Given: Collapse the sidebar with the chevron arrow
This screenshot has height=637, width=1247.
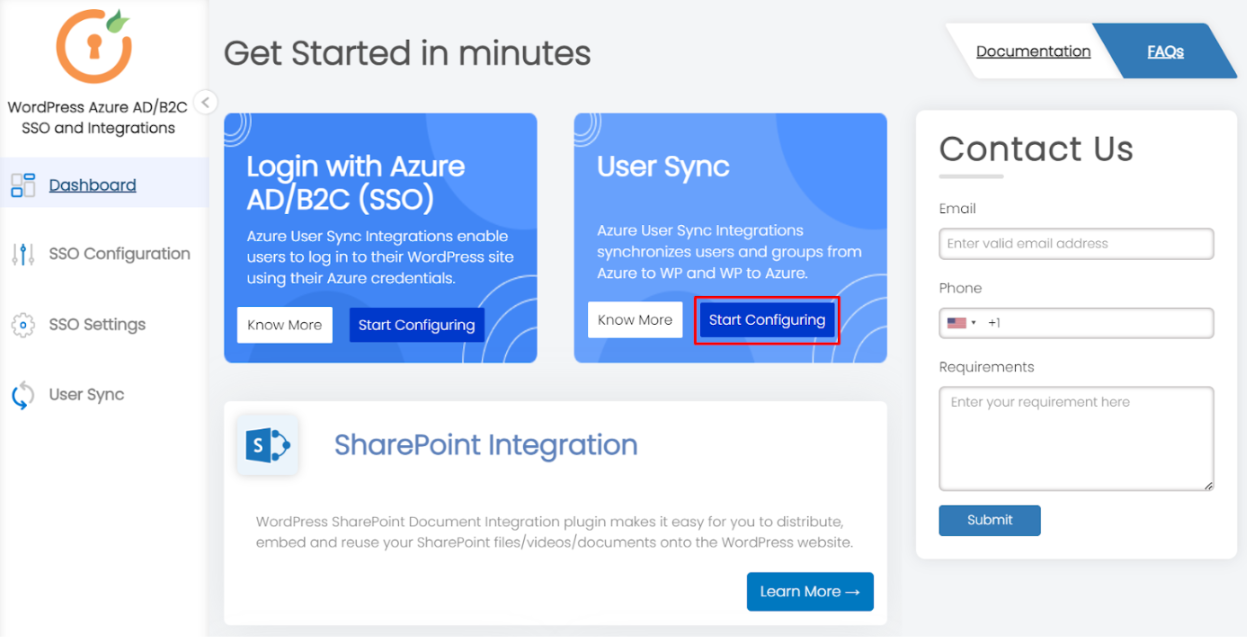Looking at the screenshot, I should coord(206,102).
